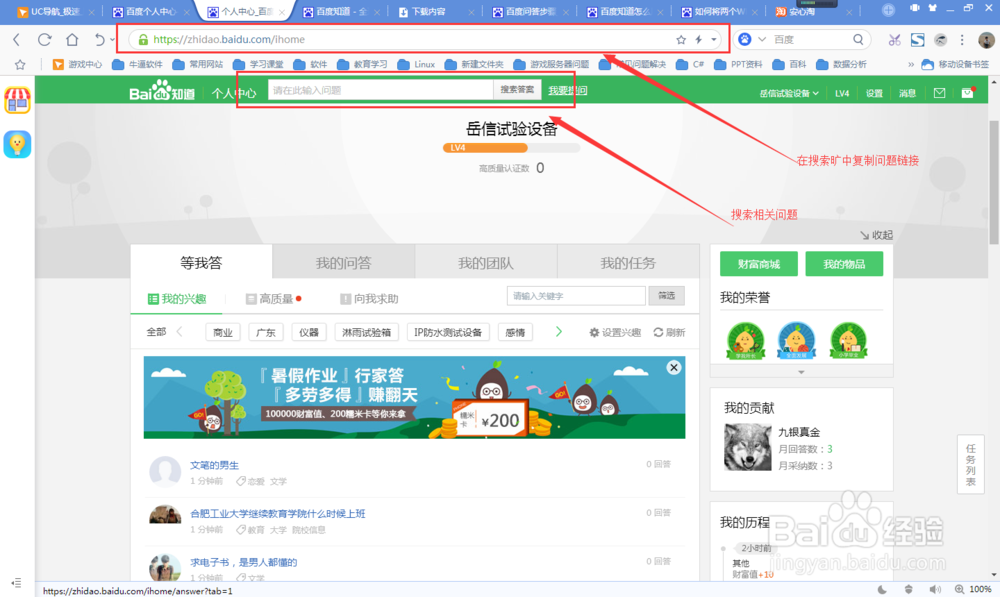The width and height of the screenshot is (1000, 597).
Task: Open question 文笔的男生
Action: tap(214, 465)
